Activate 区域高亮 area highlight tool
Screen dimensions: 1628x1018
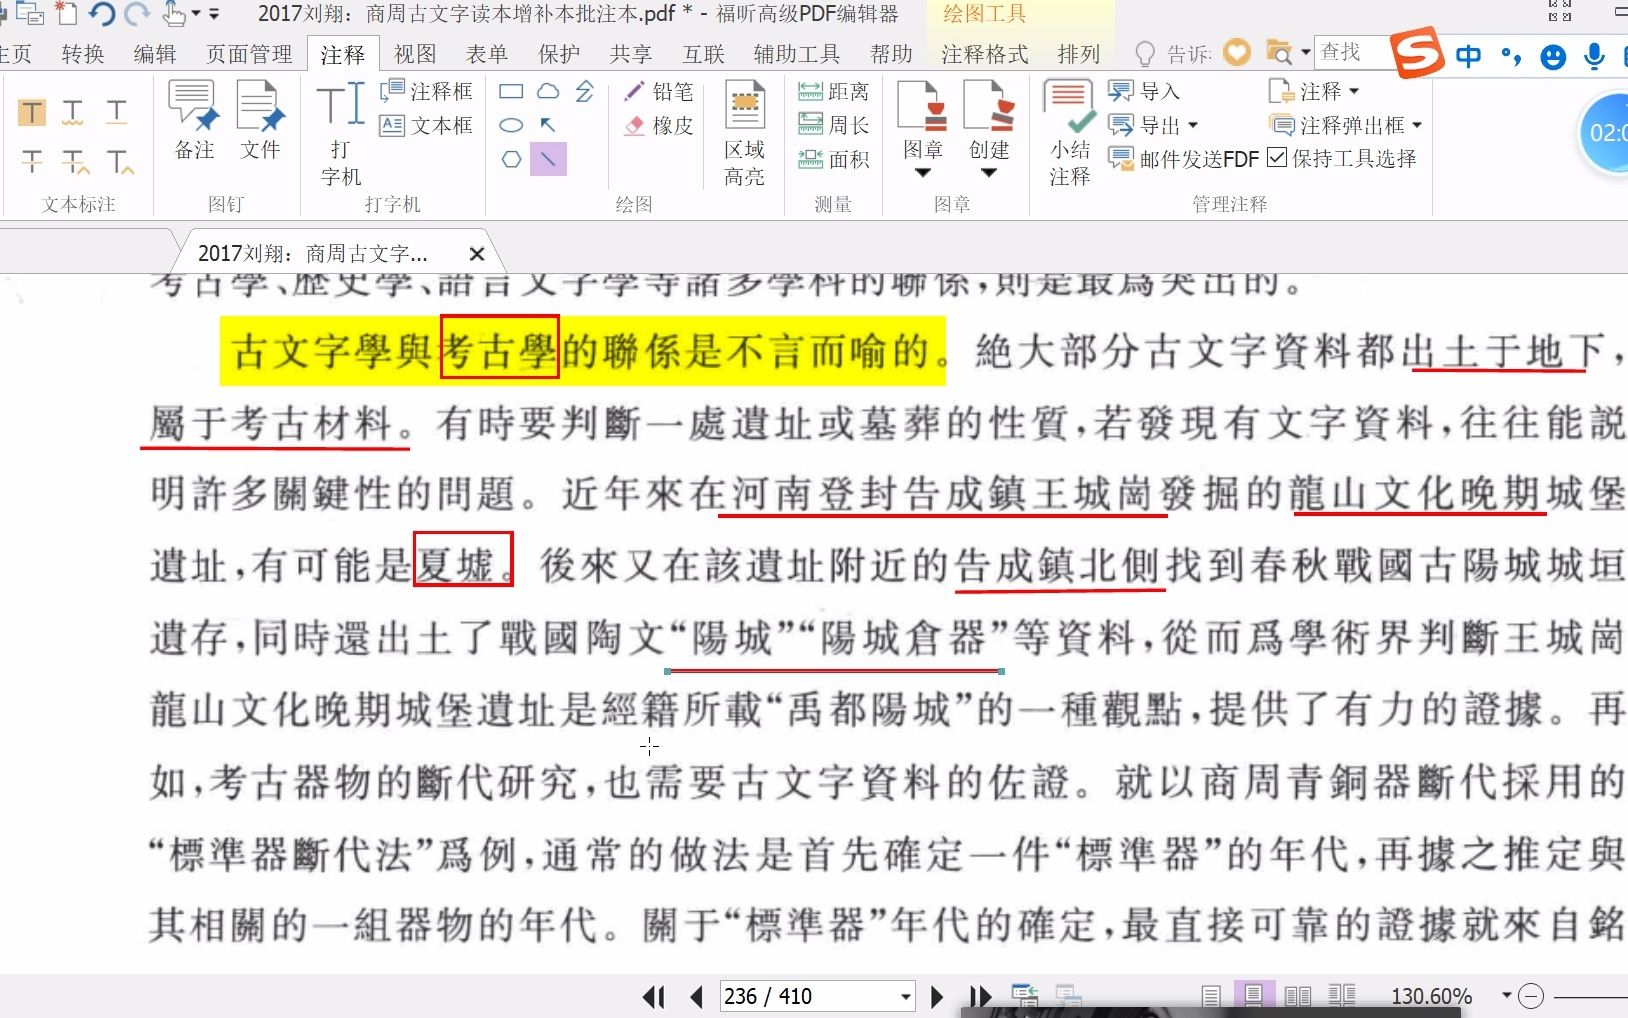744,135
